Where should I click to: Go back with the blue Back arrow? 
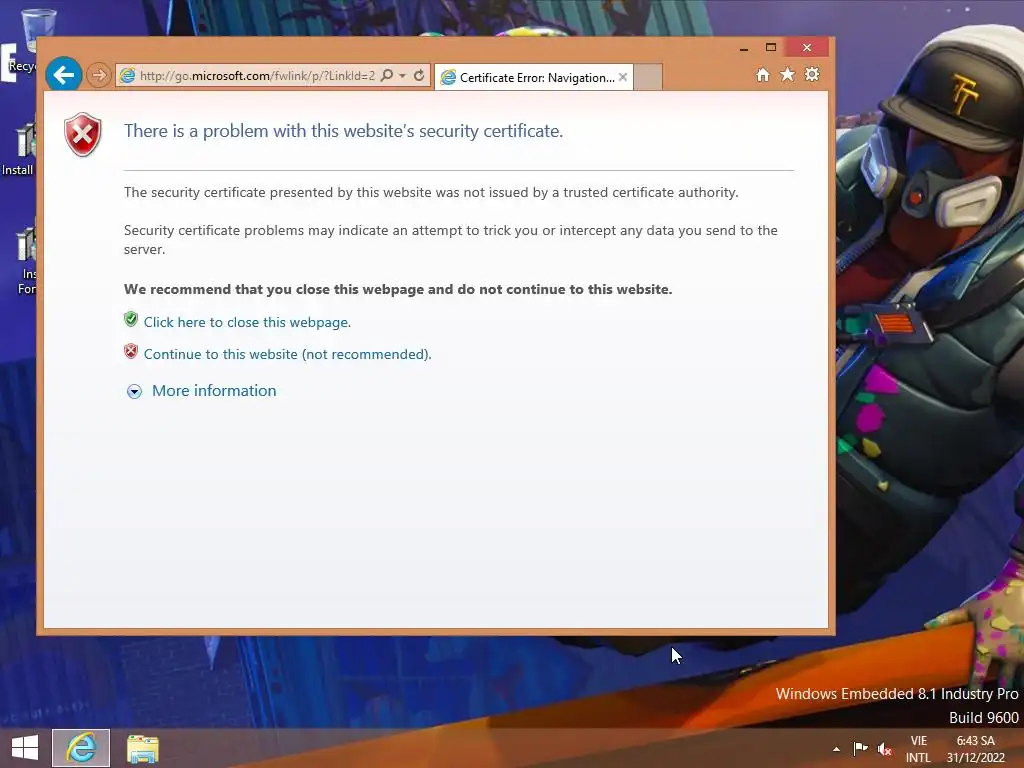point(64,75)
